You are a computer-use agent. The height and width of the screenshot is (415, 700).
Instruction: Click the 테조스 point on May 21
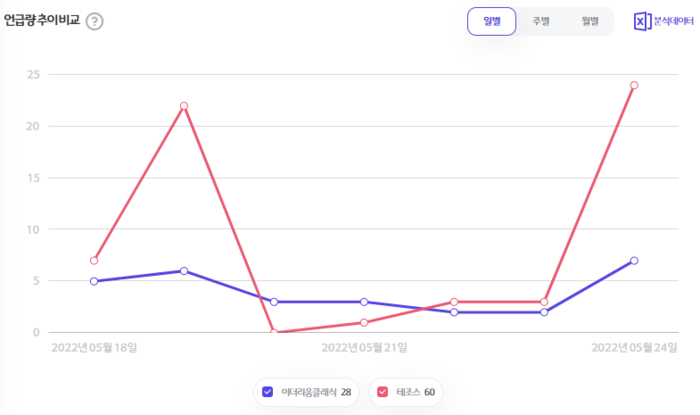364,322
